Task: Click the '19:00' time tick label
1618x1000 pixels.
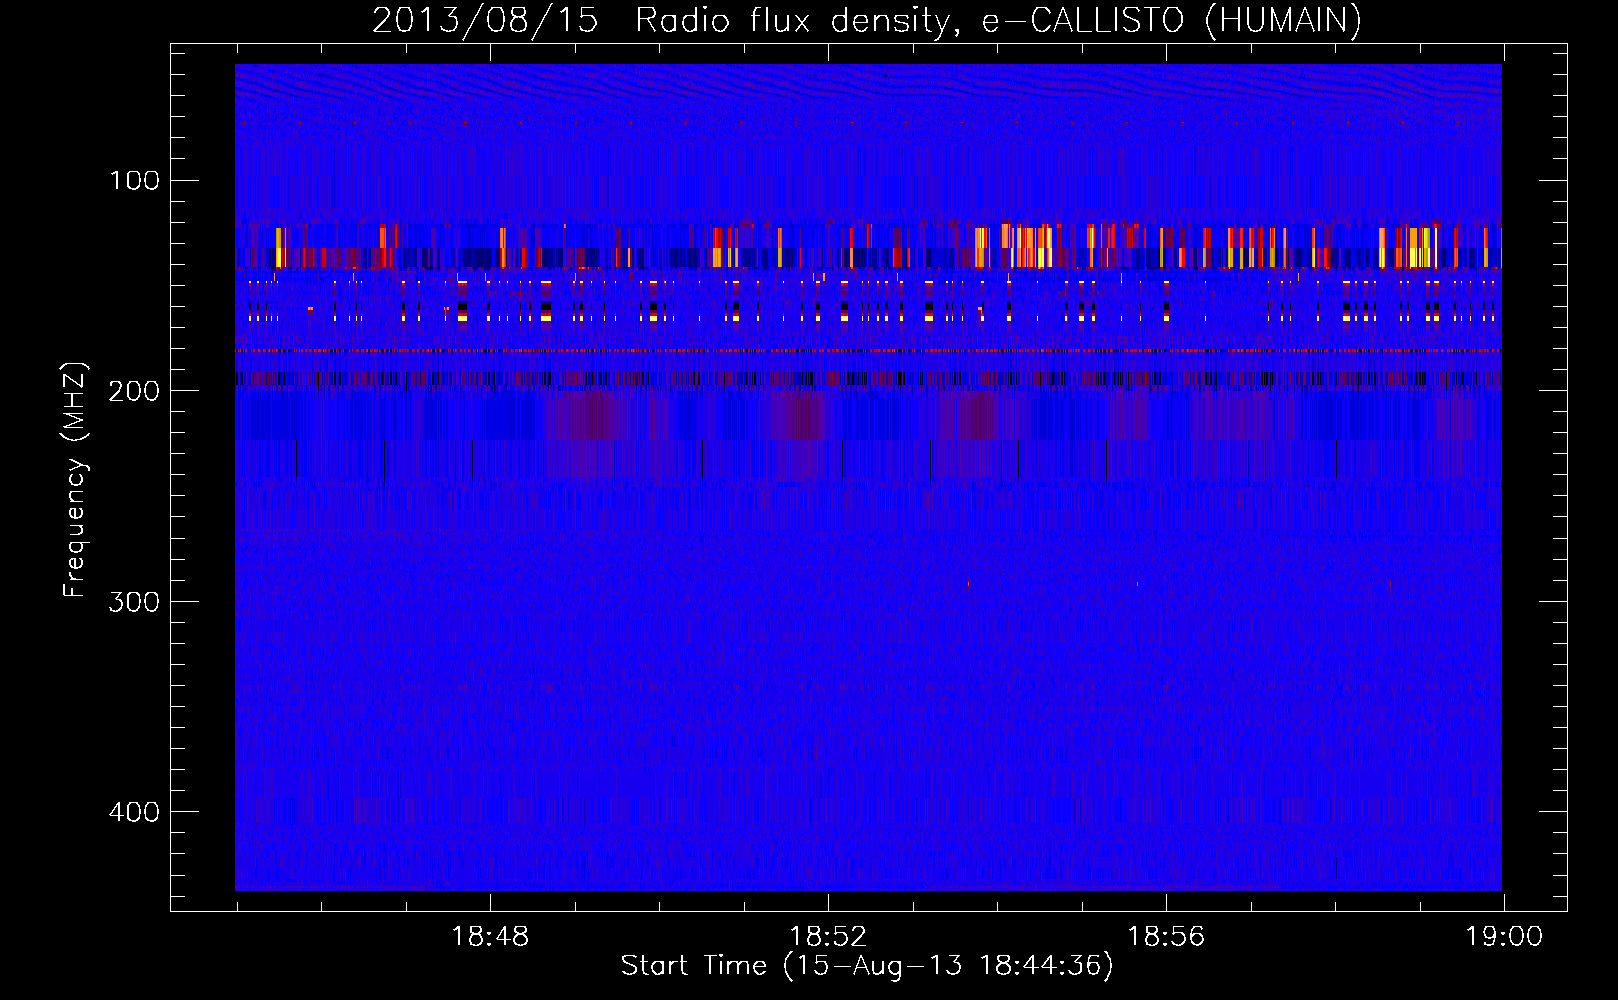Action: 1504,937
